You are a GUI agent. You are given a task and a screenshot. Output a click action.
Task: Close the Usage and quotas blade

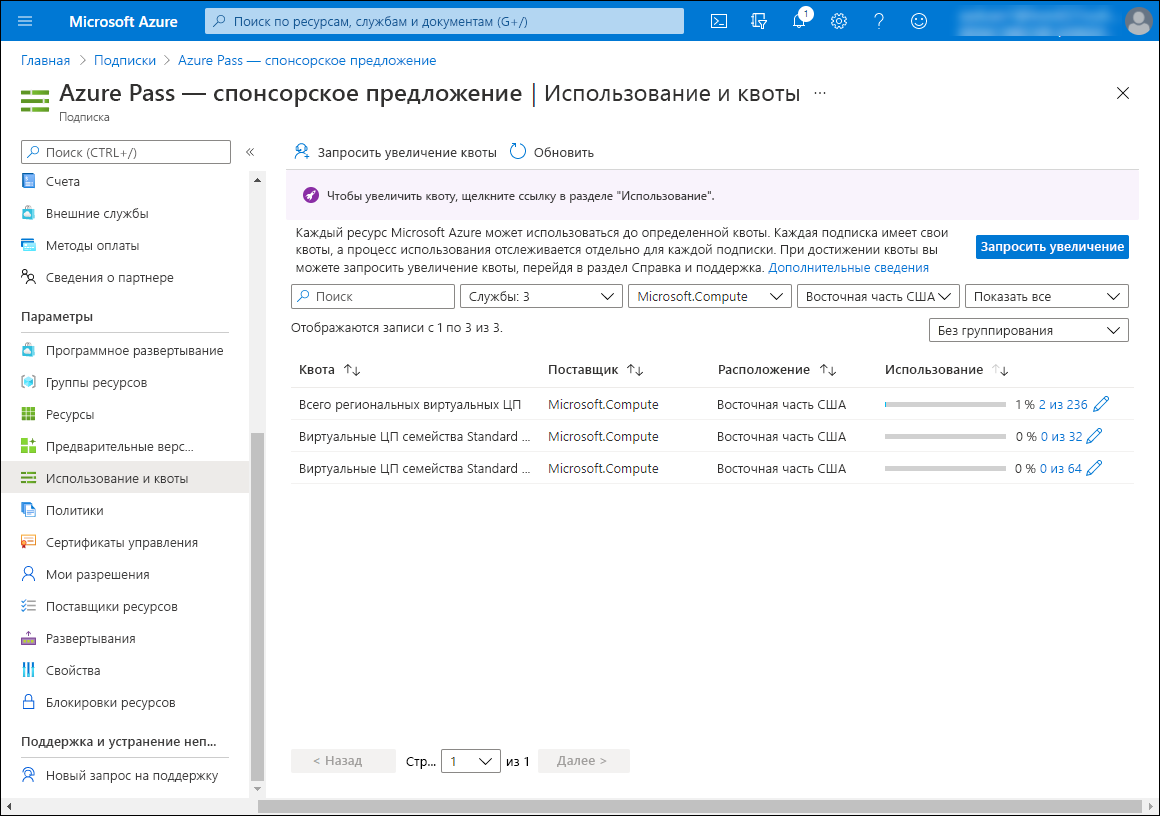pos(1122,93)
